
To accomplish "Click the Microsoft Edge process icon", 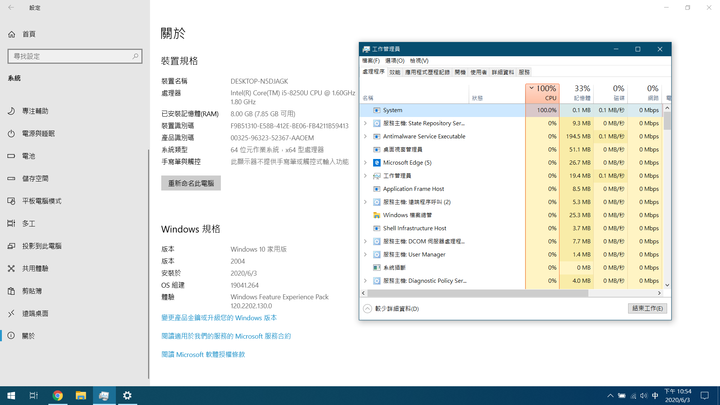I will [x=377, y=163].
